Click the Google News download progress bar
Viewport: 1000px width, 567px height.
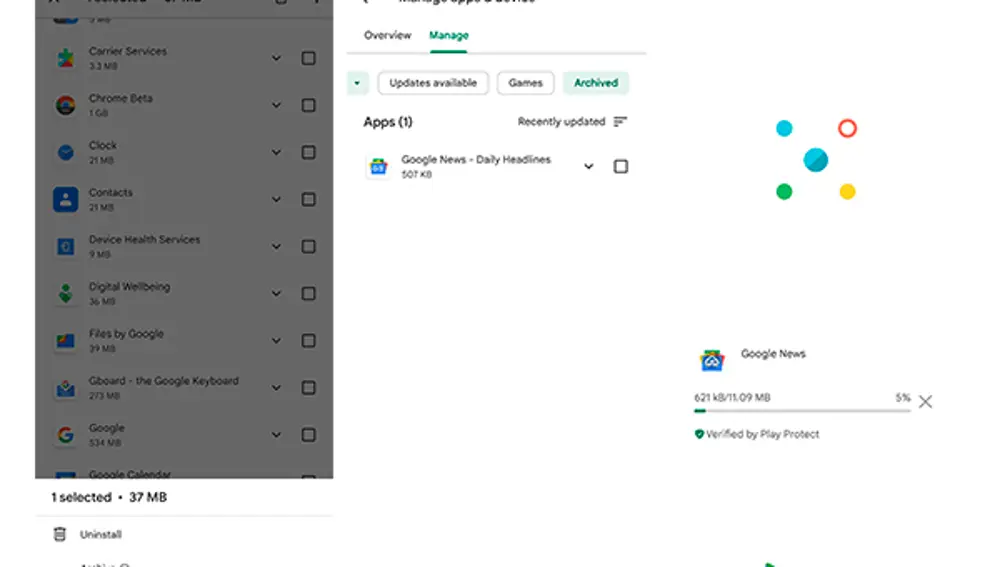(802, 411)
